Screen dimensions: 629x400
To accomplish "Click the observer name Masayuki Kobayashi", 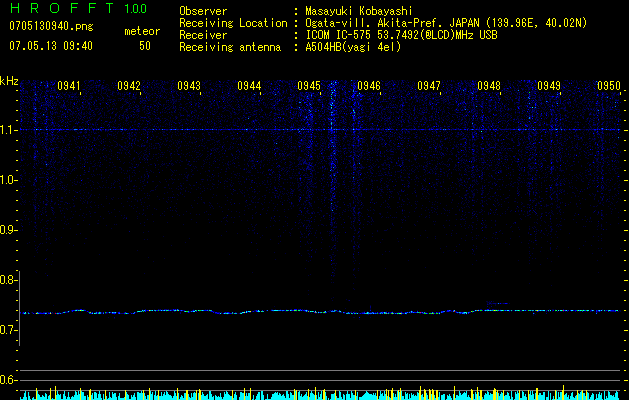I will coord(358,11).
